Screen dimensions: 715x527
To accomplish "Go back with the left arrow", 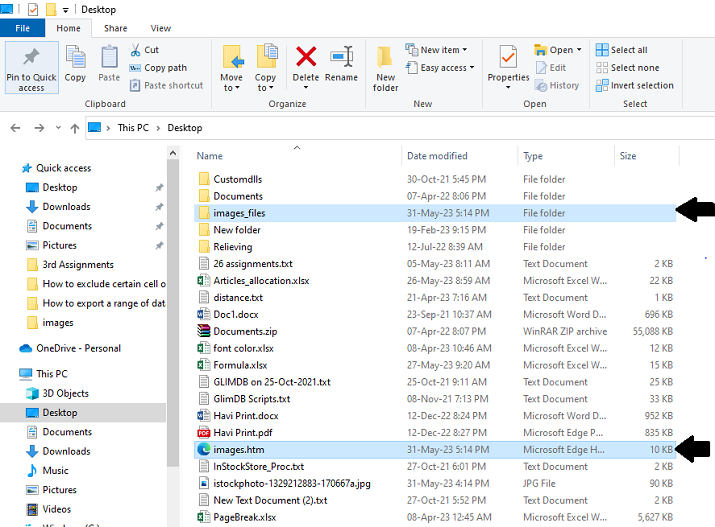I will point(16,128).
